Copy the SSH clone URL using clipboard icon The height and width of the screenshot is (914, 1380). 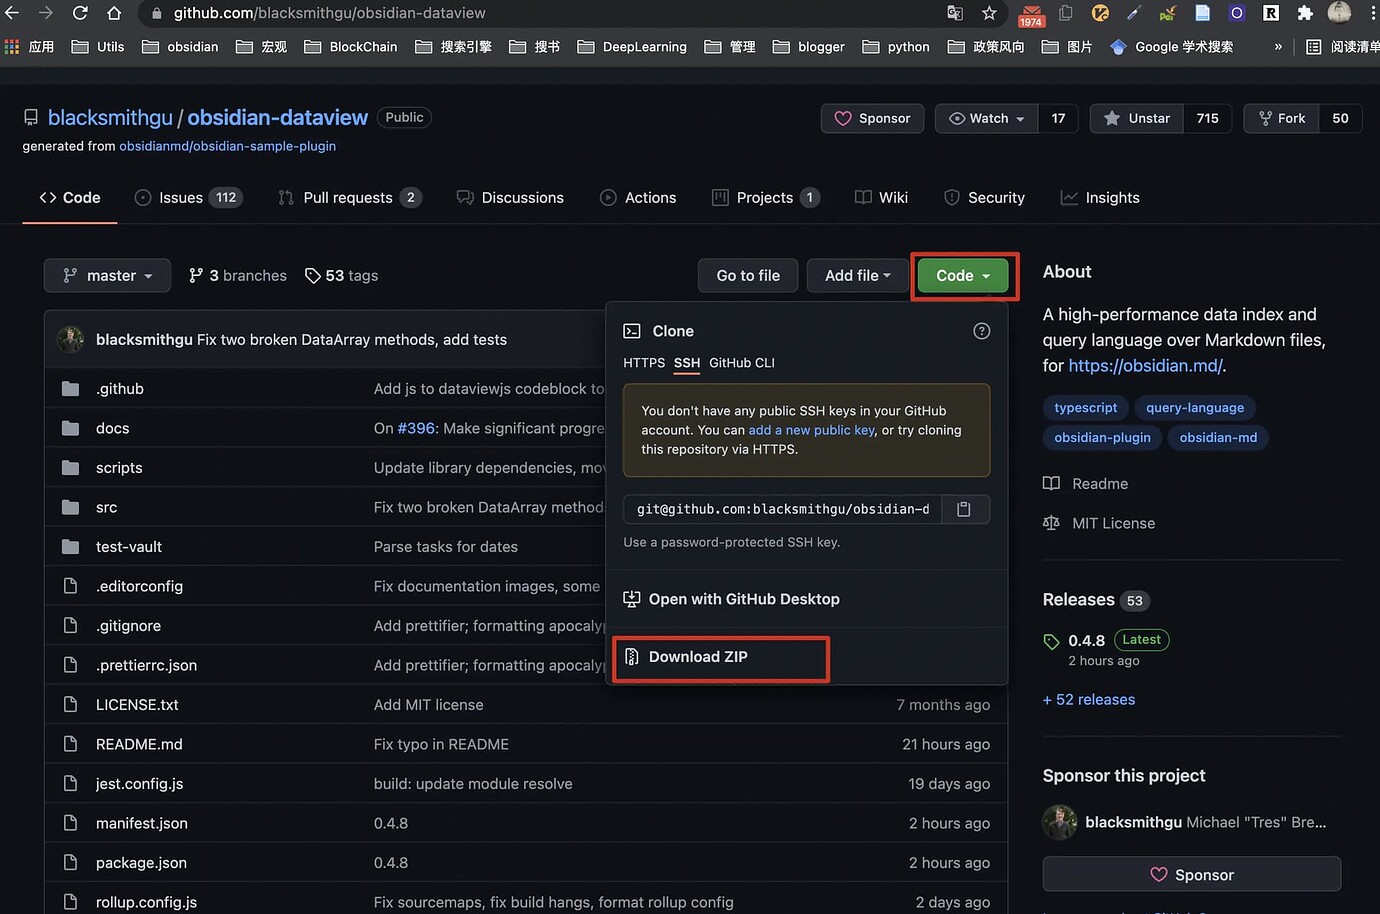[963, 508]
